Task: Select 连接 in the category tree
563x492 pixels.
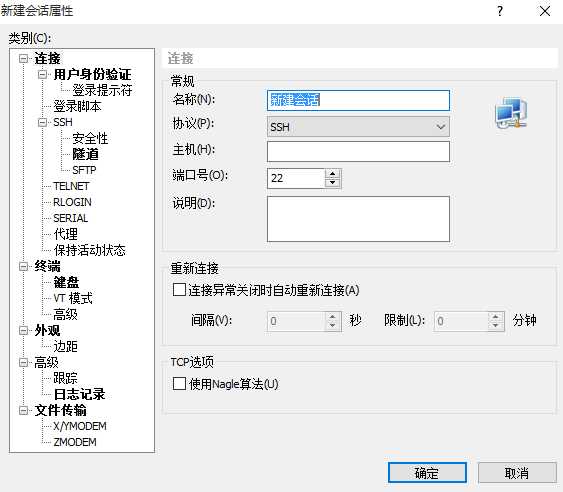Action: [47, 59]
